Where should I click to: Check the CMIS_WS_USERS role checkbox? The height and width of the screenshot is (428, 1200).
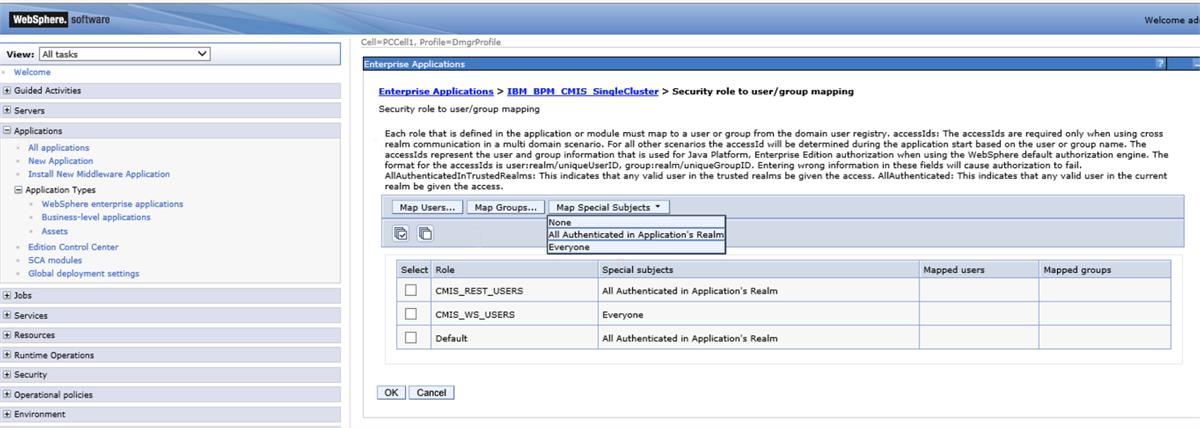(x=410, y=314)
